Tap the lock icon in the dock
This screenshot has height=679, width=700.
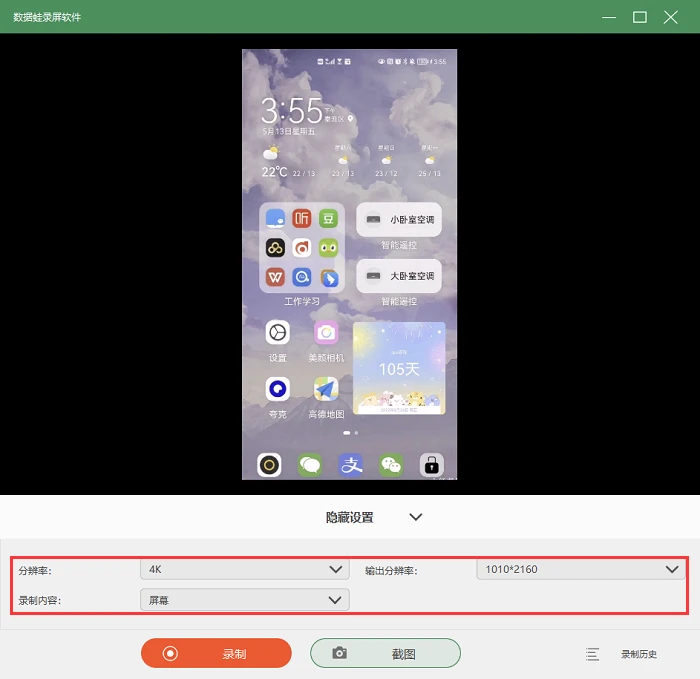tap(432, 465)
